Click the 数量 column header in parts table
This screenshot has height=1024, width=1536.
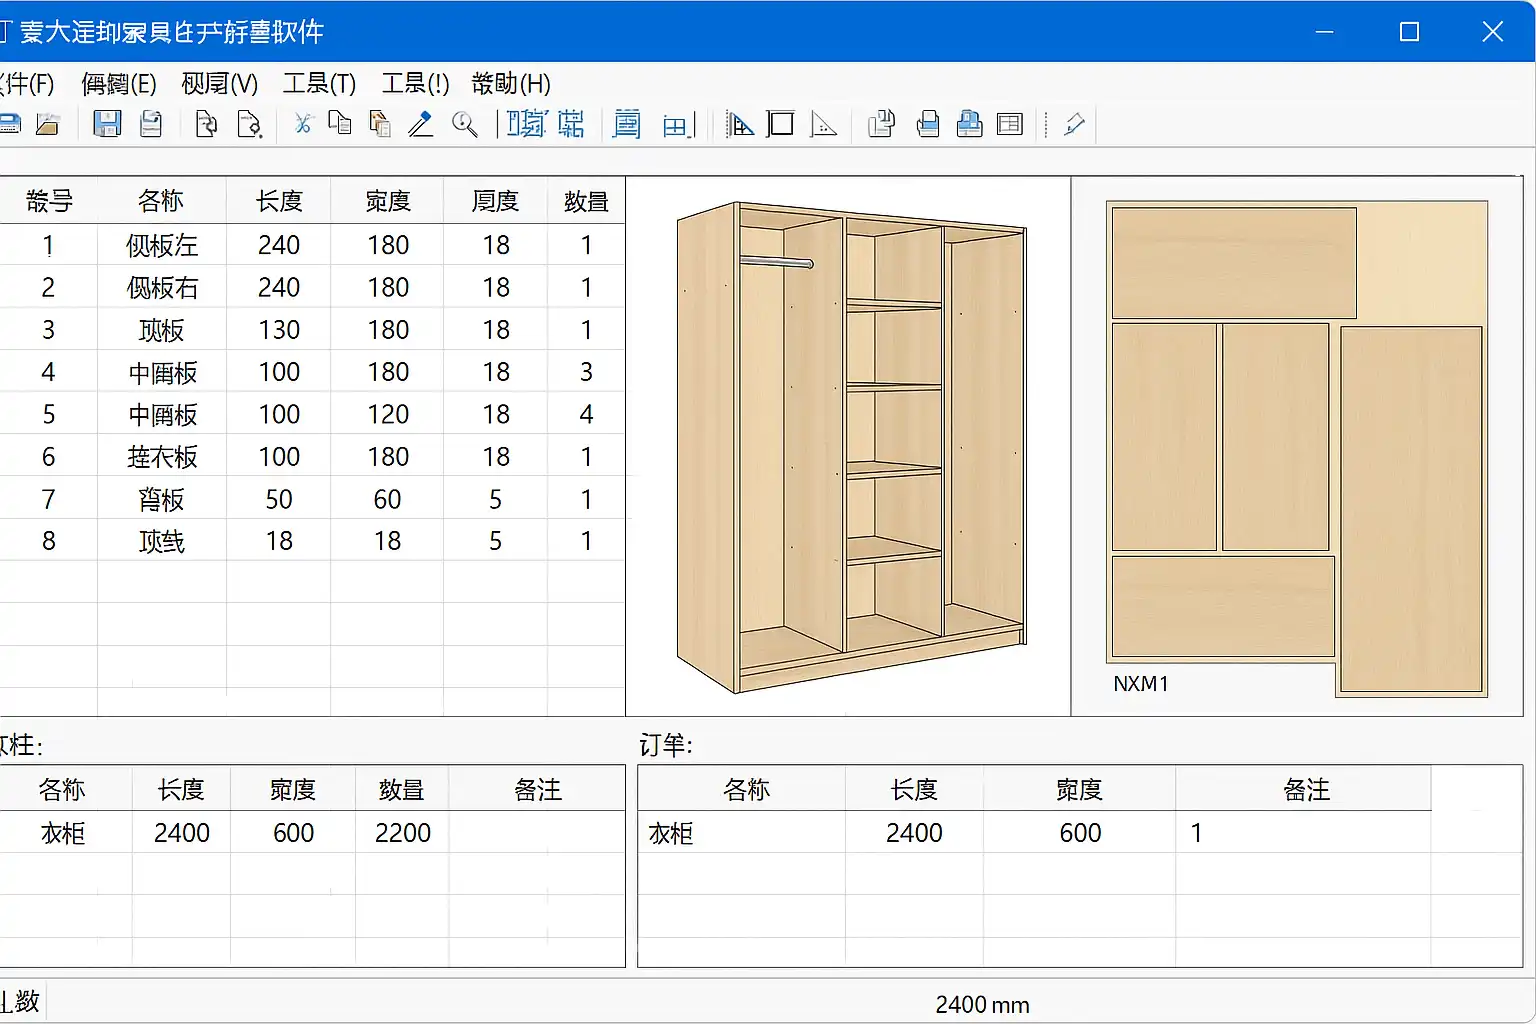[x=586, y=201]
